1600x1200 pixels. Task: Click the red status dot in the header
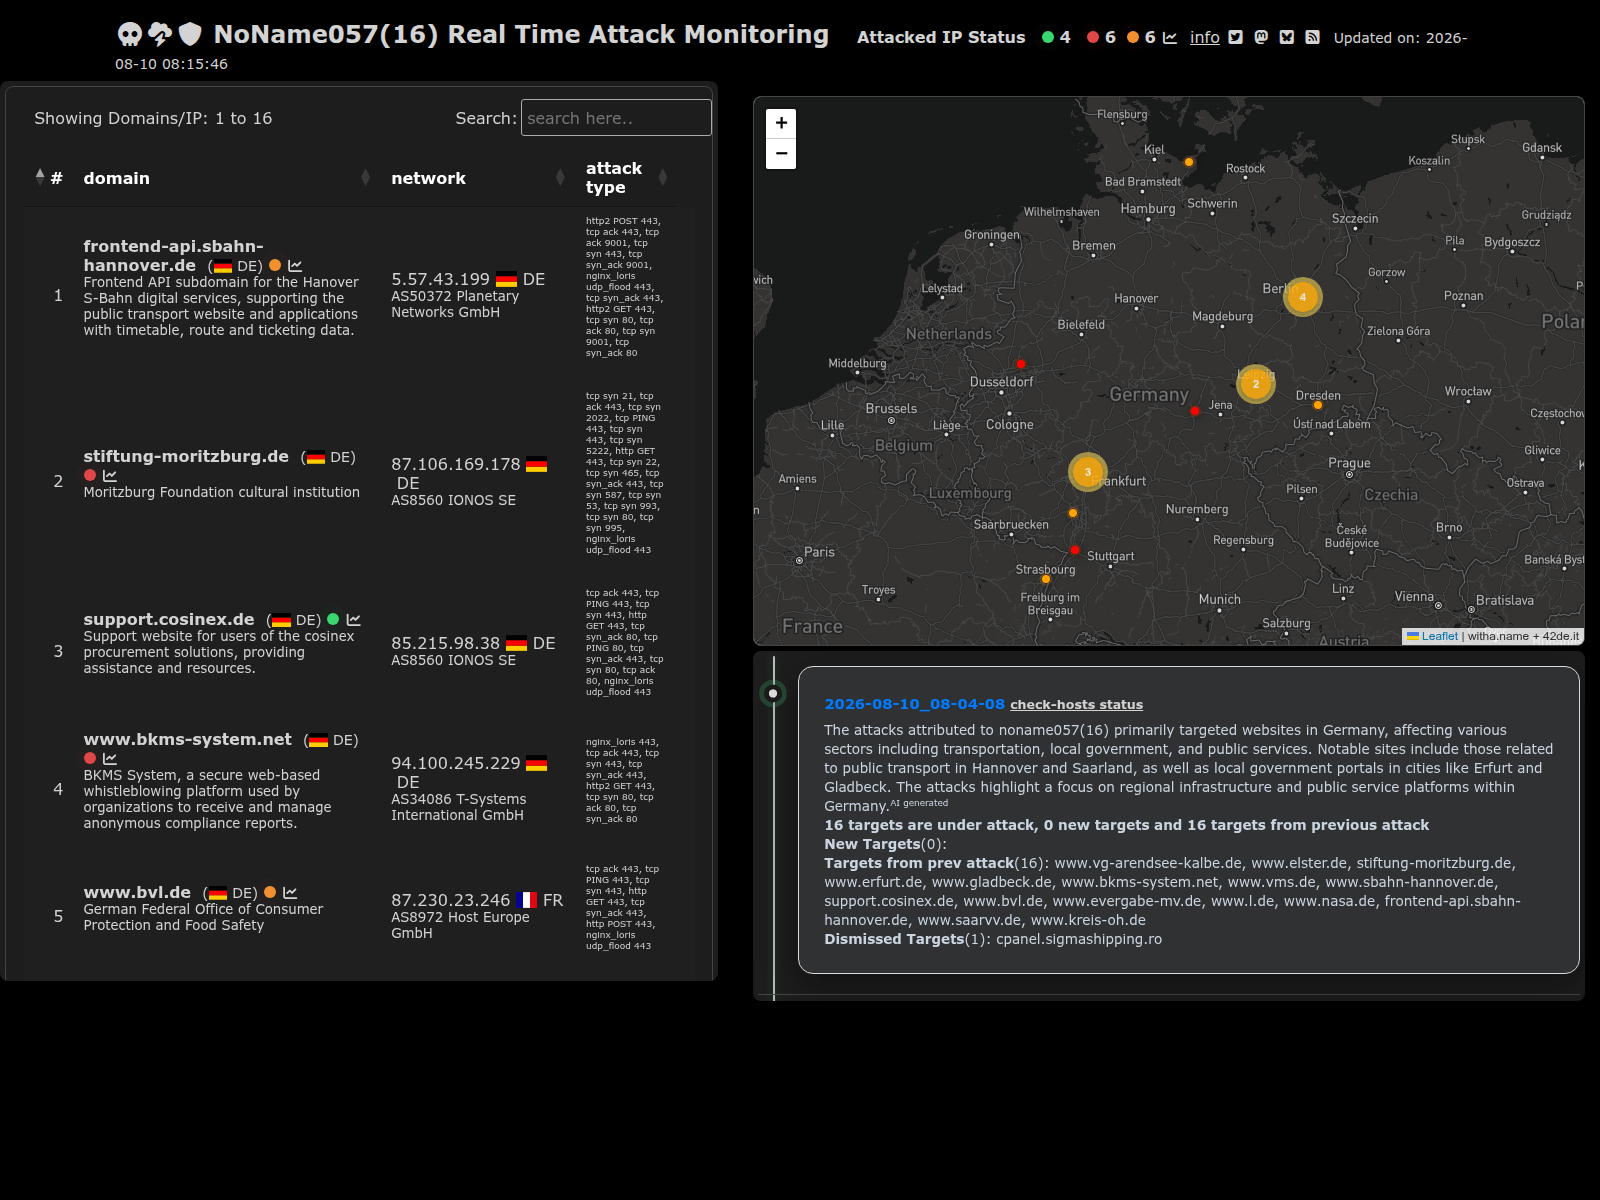click(x=1093, y=38)
